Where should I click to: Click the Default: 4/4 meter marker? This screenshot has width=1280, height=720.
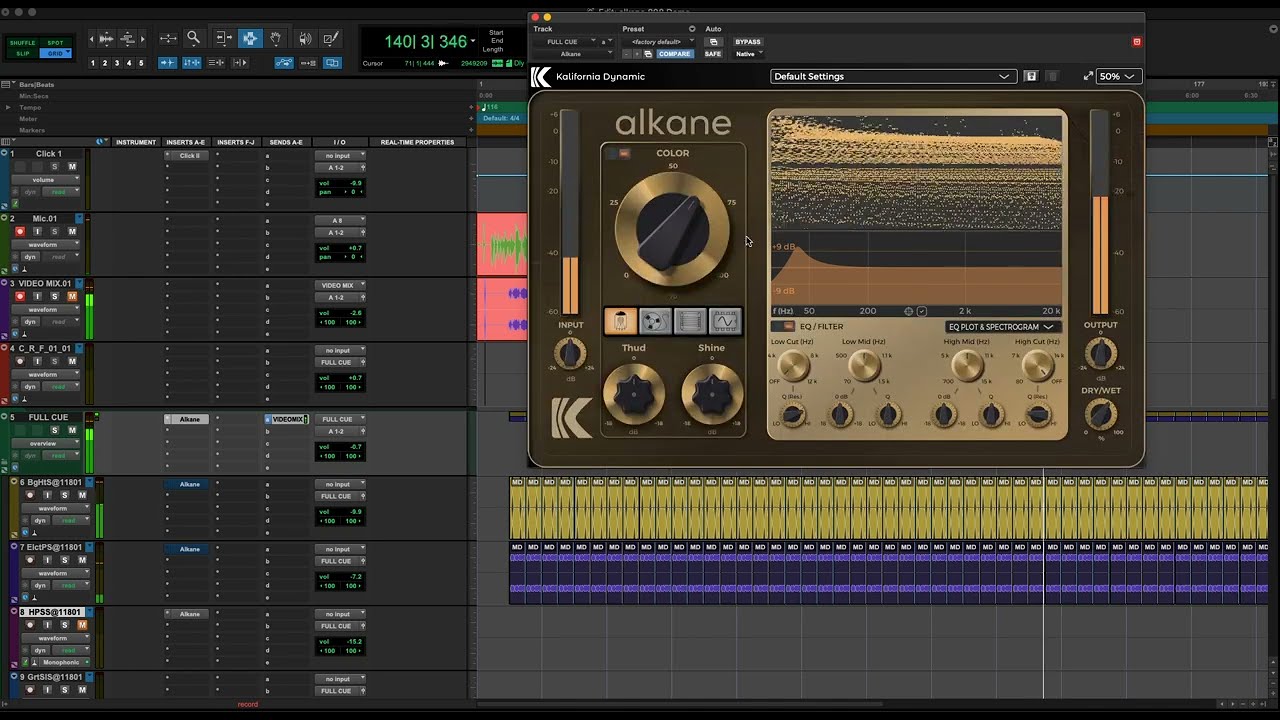point(501,118)
